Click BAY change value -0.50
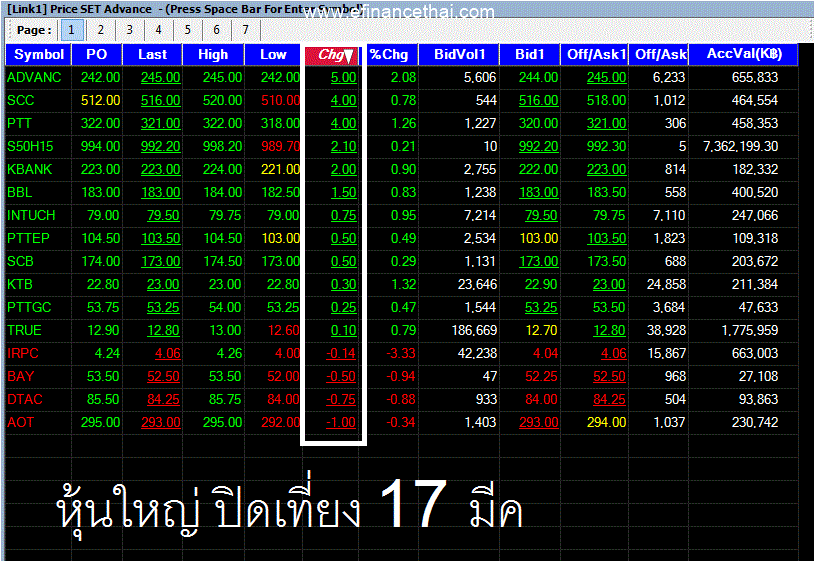The image size is (814, 561). (x=341, y=376)
